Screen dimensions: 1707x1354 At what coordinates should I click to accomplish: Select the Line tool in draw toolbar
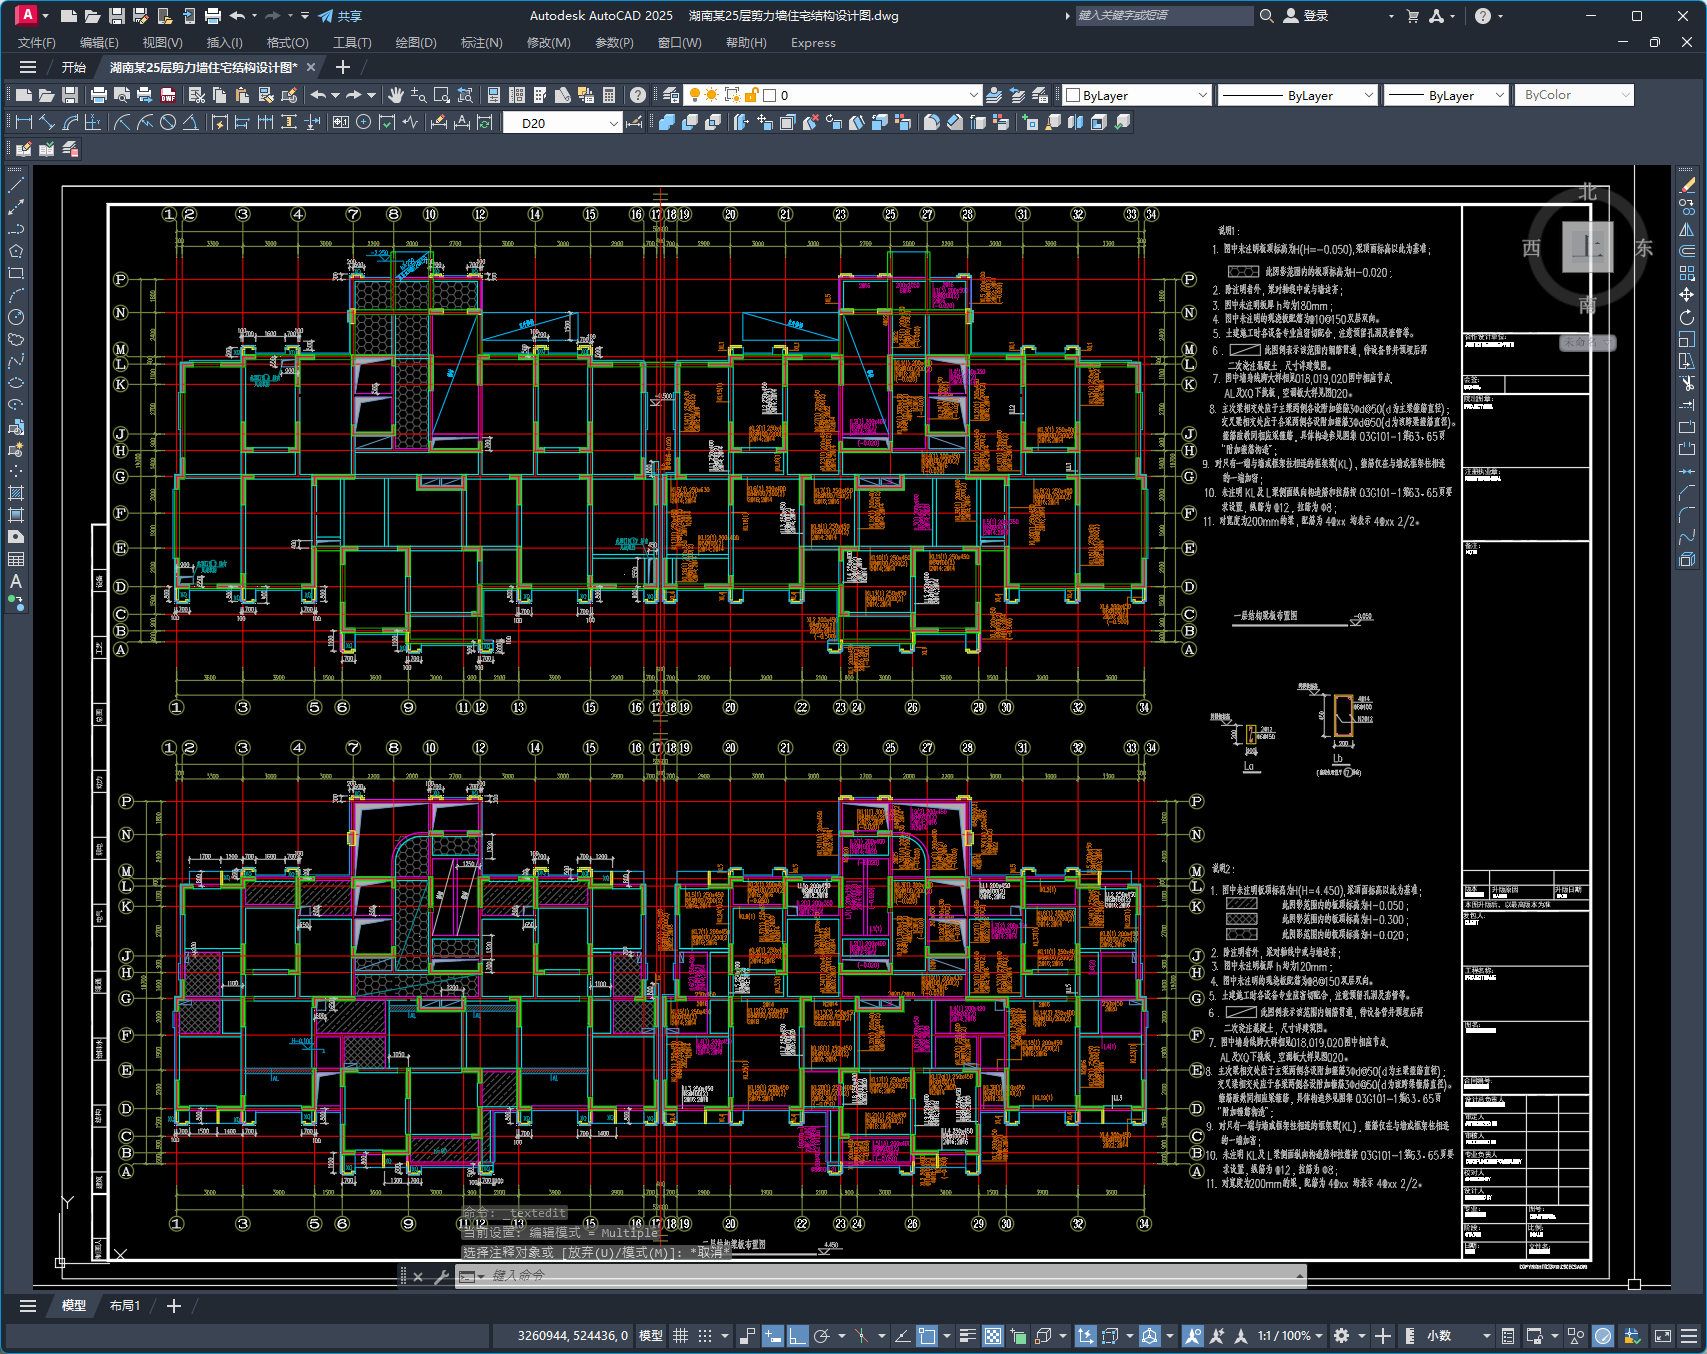click(x=16, y=185)
